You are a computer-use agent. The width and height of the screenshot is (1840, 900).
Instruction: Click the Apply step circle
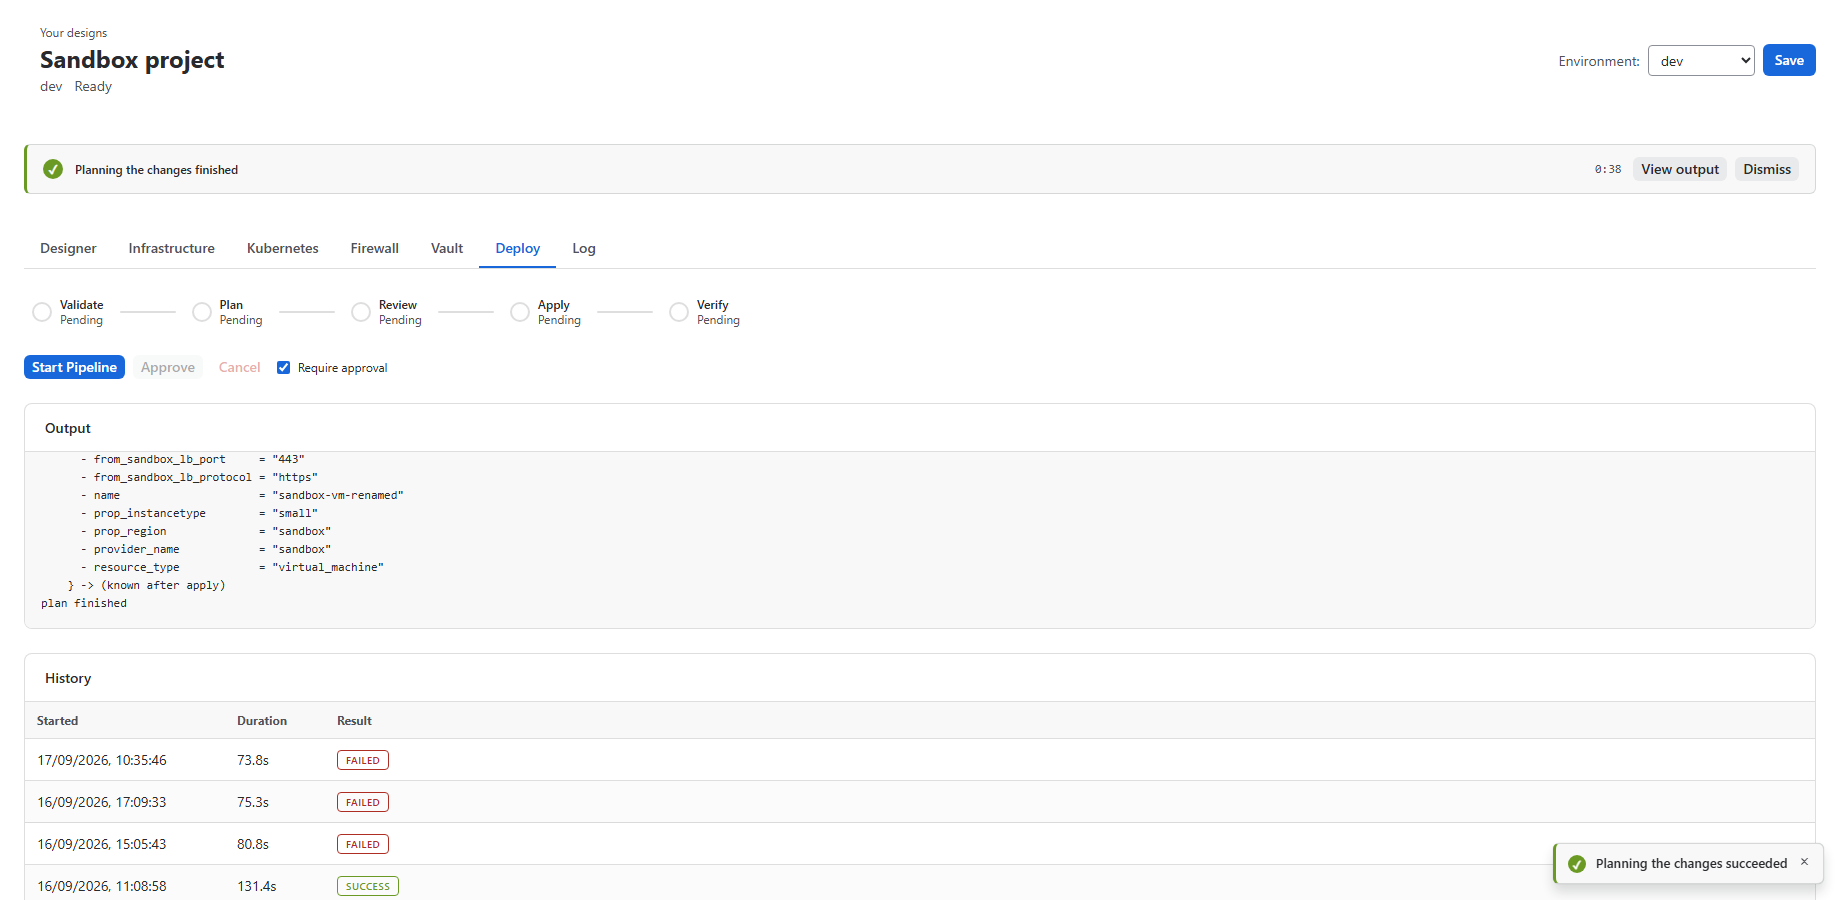pos(520,312)
